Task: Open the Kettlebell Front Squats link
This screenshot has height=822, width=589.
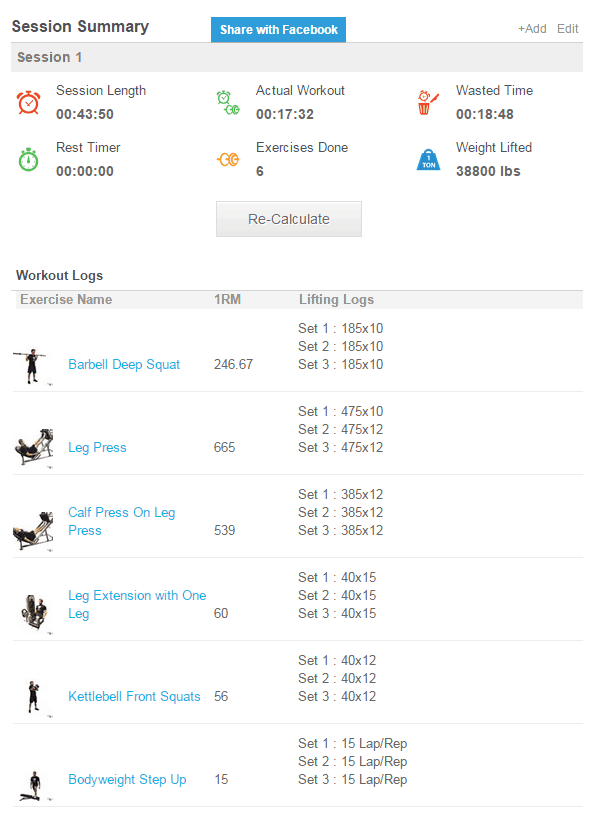Action: pos(134,696)
